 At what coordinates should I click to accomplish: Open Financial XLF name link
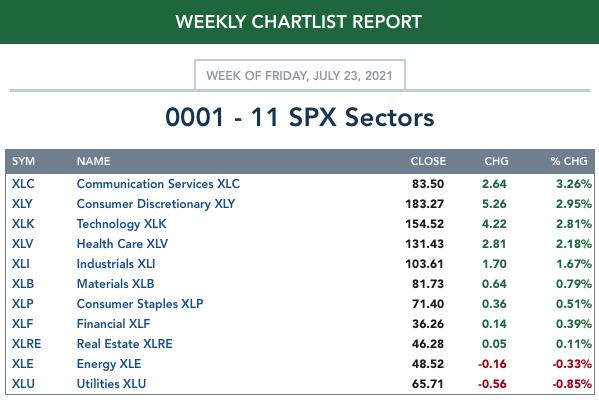[113, 324]
